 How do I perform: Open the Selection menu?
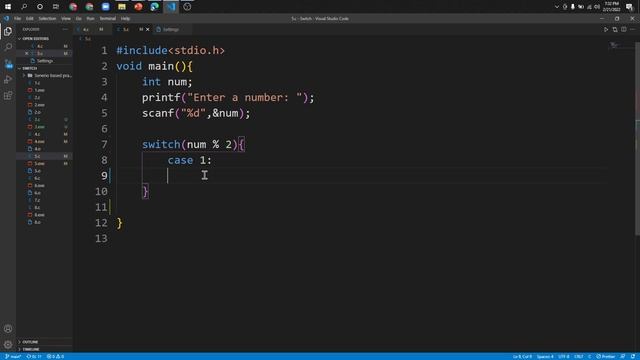coord(47,18)
